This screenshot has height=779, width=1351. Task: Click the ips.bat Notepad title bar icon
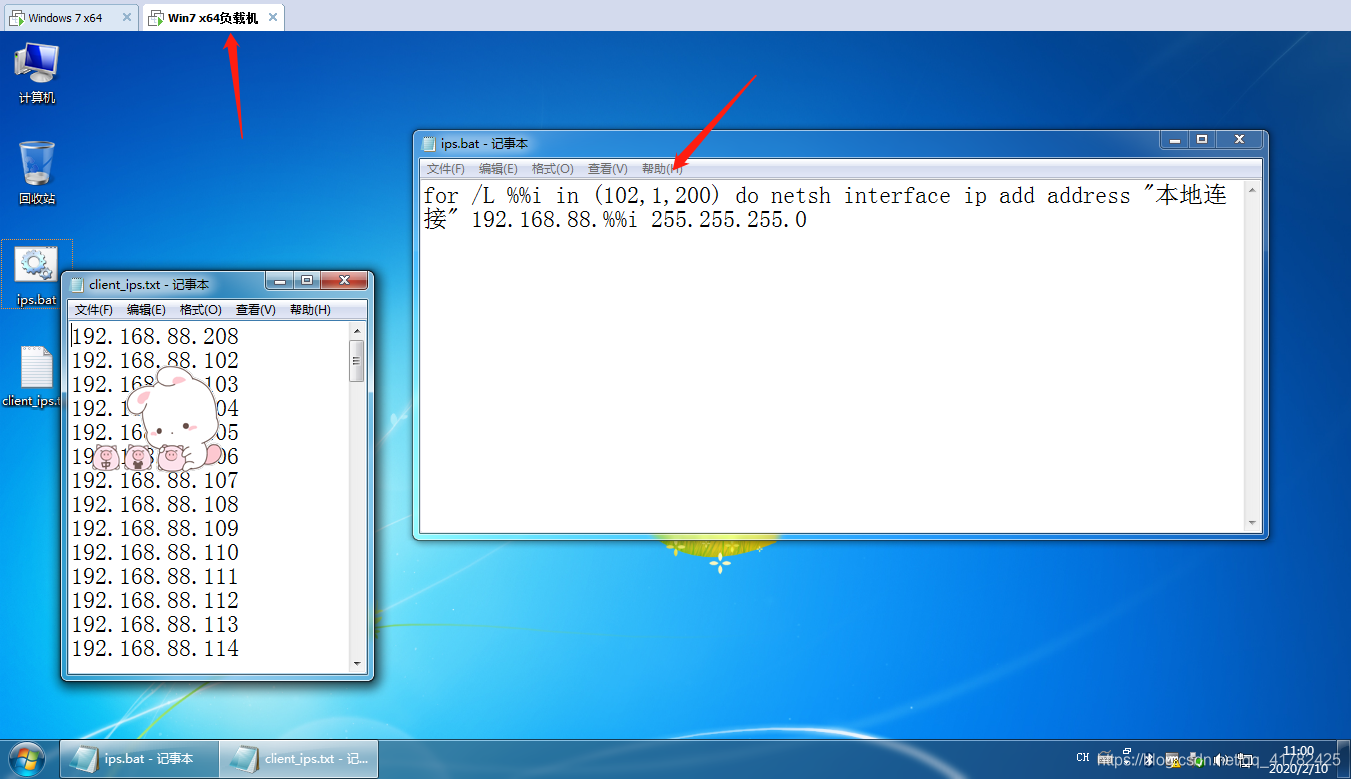429,144
